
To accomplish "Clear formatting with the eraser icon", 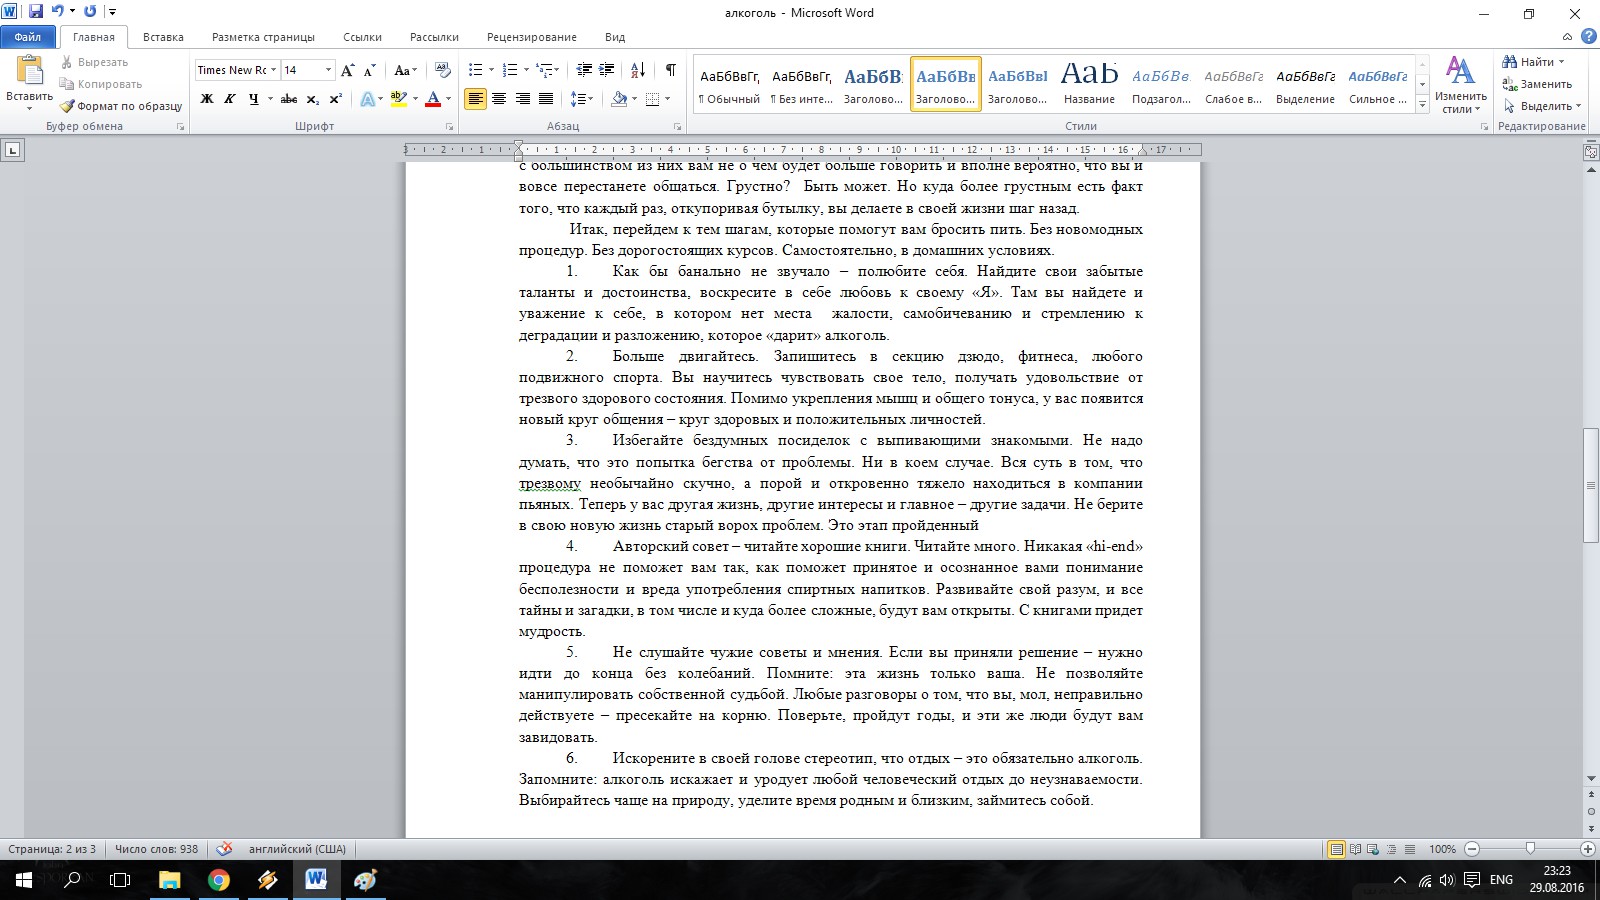I will pyautogui.click(x=443, y=70).
